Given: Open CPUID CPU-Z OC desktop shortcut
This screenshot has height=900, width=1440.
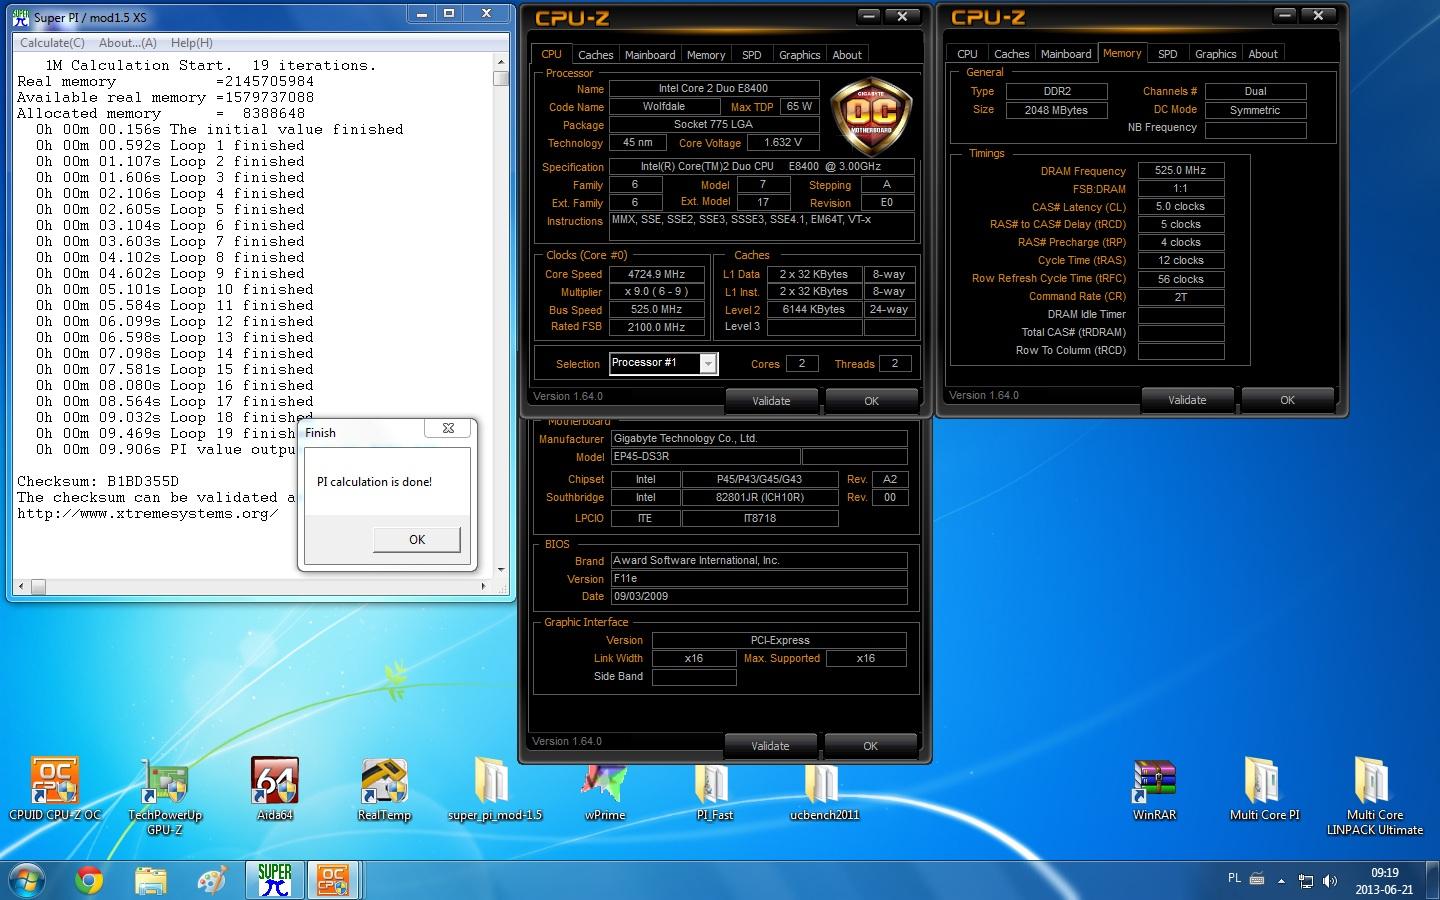Looking at the screenshot, I should 55,790.
